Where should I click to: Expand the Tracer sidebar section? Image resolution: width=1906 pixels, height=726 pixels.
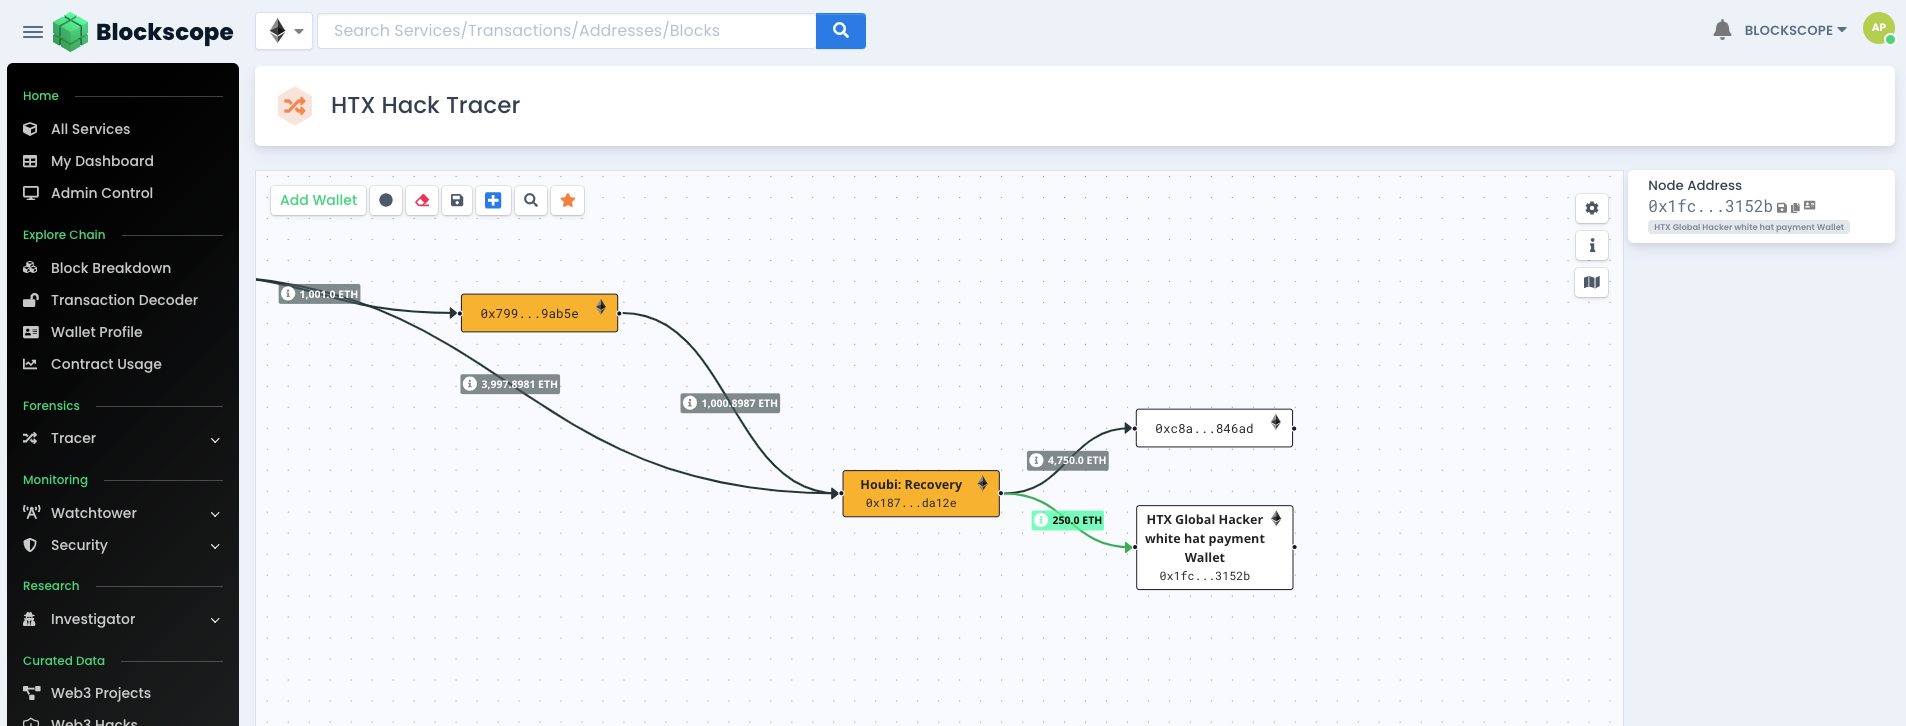[120, 438]
